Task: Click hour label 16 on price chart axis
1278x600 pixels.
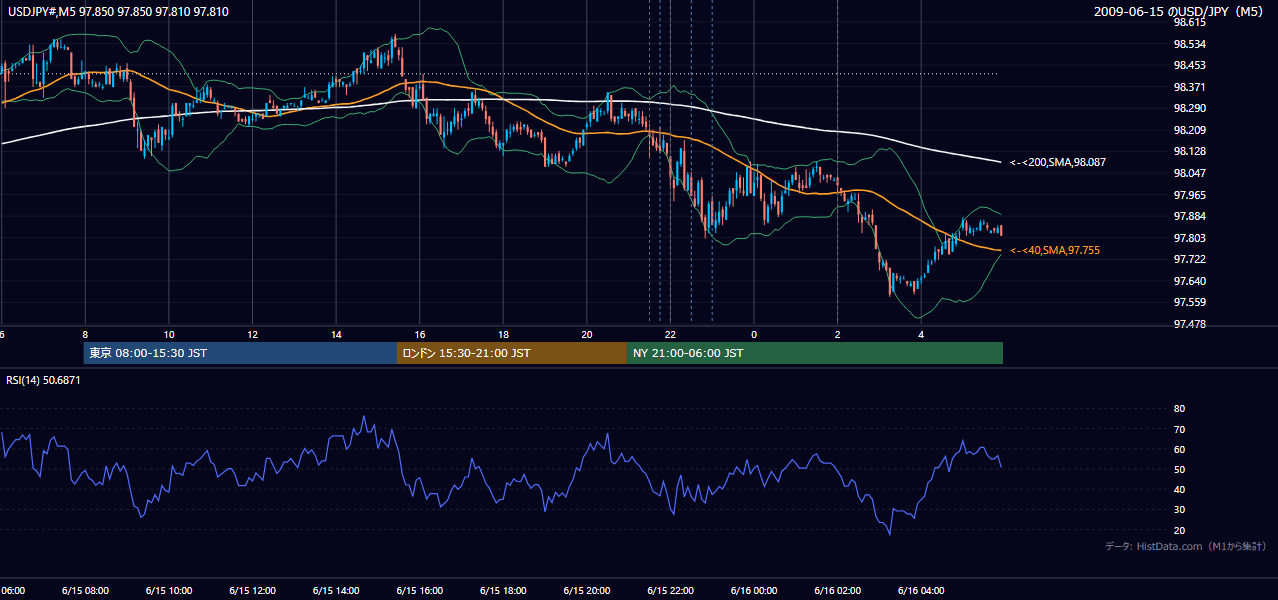Action: (x=420, y=334)
